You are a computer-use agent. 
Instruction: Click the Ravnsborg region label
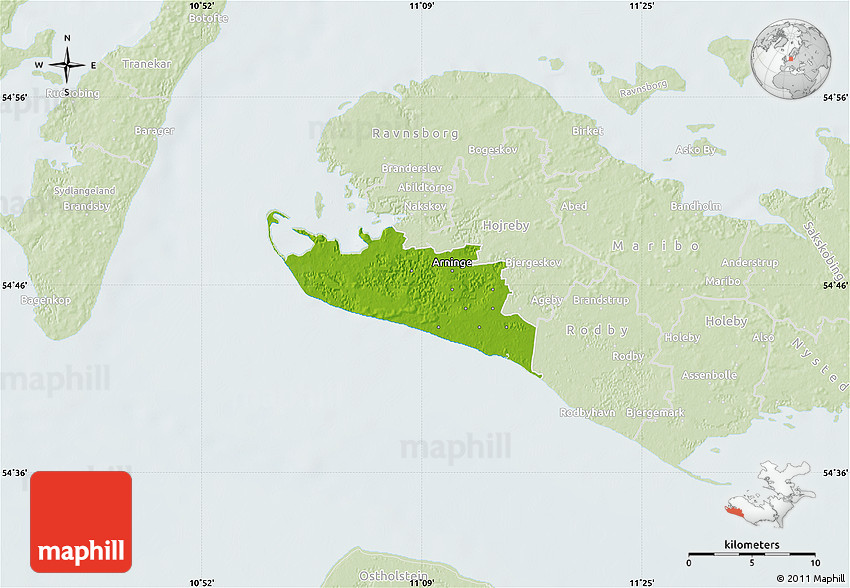(x=414, y=133)
